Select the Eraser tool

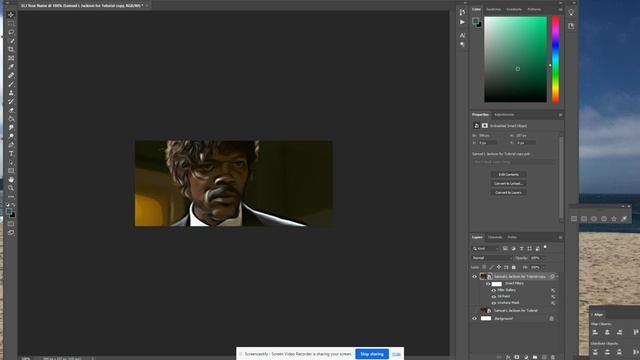(x=11, y=110)
